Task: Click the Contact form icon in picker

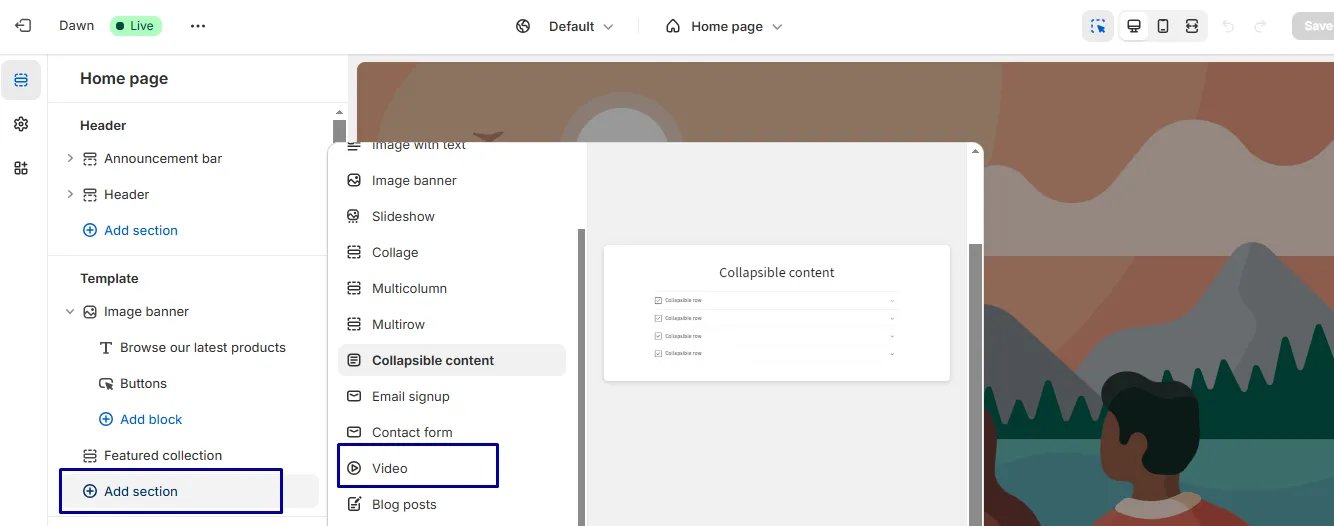Action: [x=353, y=432]
